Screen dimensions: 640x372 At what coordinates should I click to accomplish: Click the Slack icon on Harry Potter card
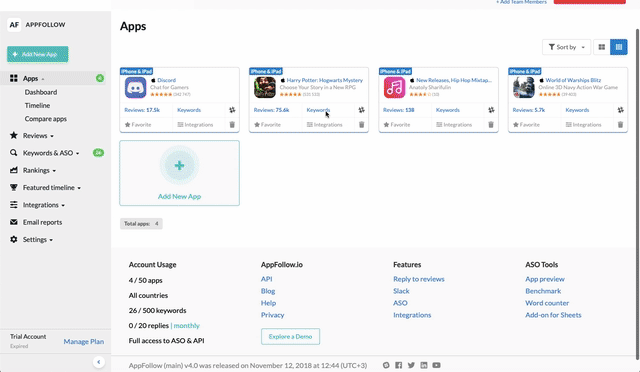[x=362, y=110]
